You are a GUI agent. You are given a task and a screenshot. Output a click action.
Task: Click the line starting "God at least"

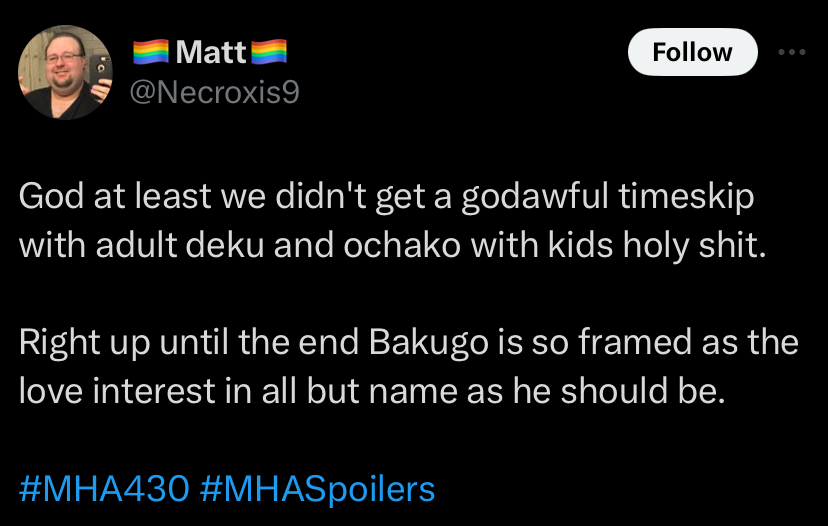tap(387, 196)
